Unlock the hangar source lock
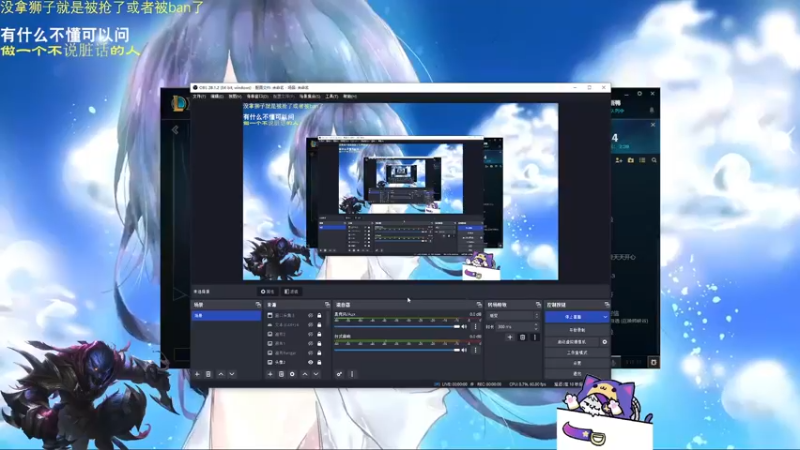 [319, 353]
